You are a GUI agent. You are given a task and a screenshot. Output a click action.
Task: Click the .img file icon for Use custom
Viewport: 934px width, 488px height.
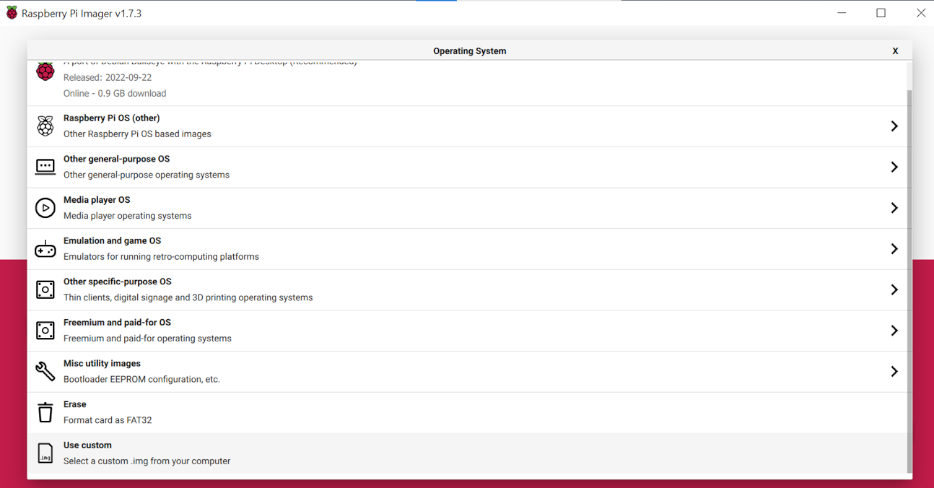pyautogui.click(x=45, y=453)
